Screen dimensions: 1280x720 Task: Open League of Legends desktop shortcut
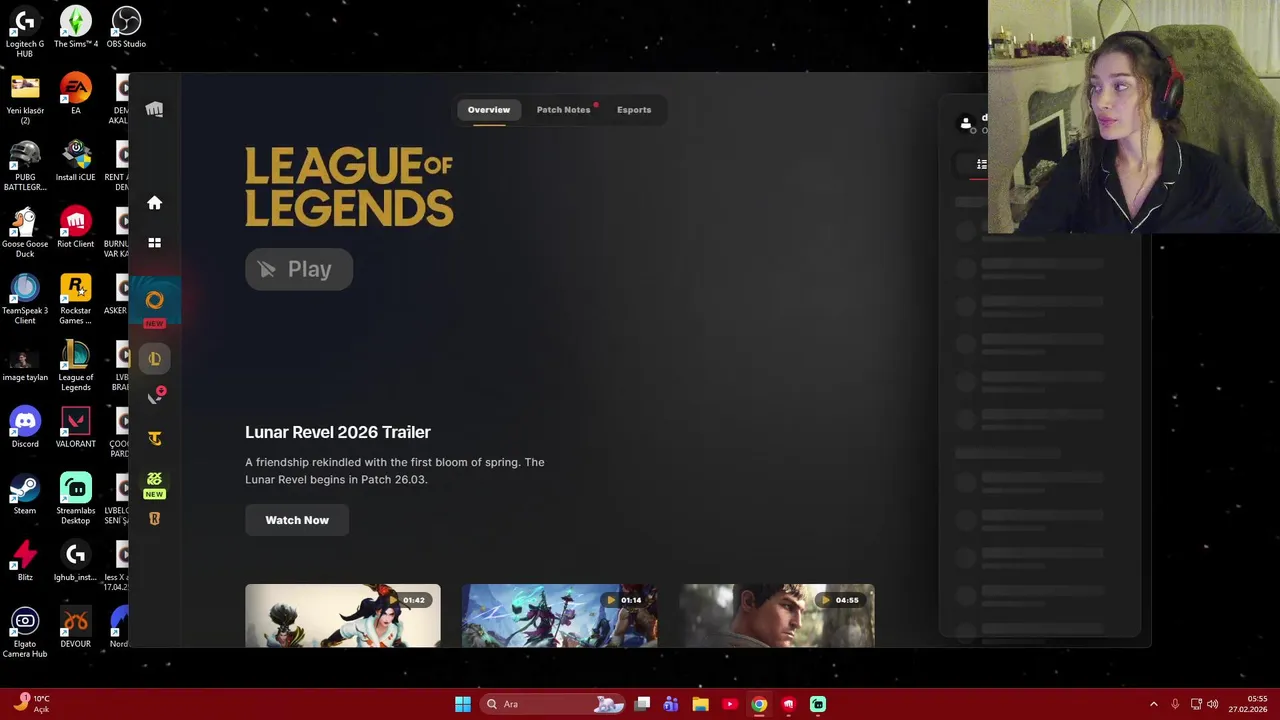(75, 366)
